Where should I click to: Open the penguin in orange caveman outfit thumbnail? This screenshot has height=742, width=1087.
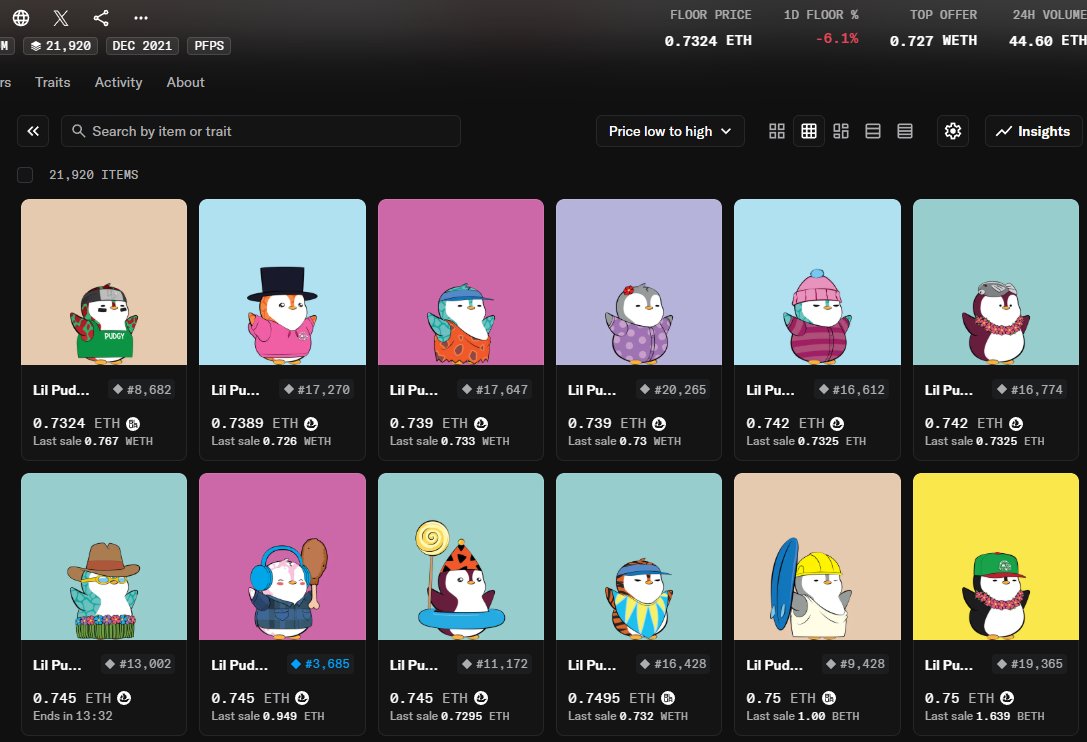click(x=461, y=282)
